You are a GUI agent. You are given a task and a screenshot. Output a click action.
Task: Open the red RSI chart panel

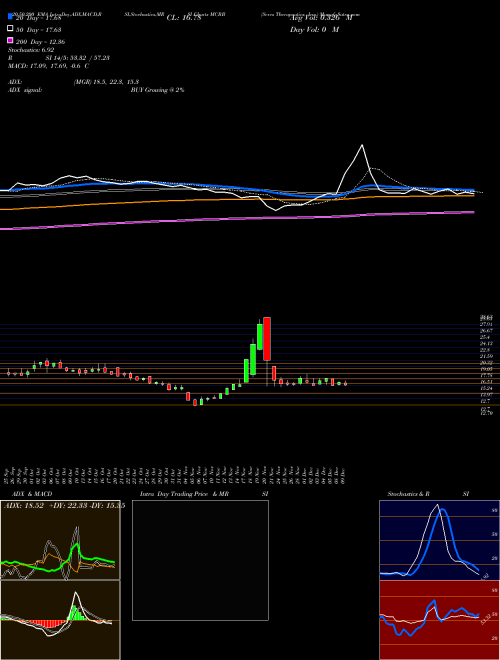439,620
